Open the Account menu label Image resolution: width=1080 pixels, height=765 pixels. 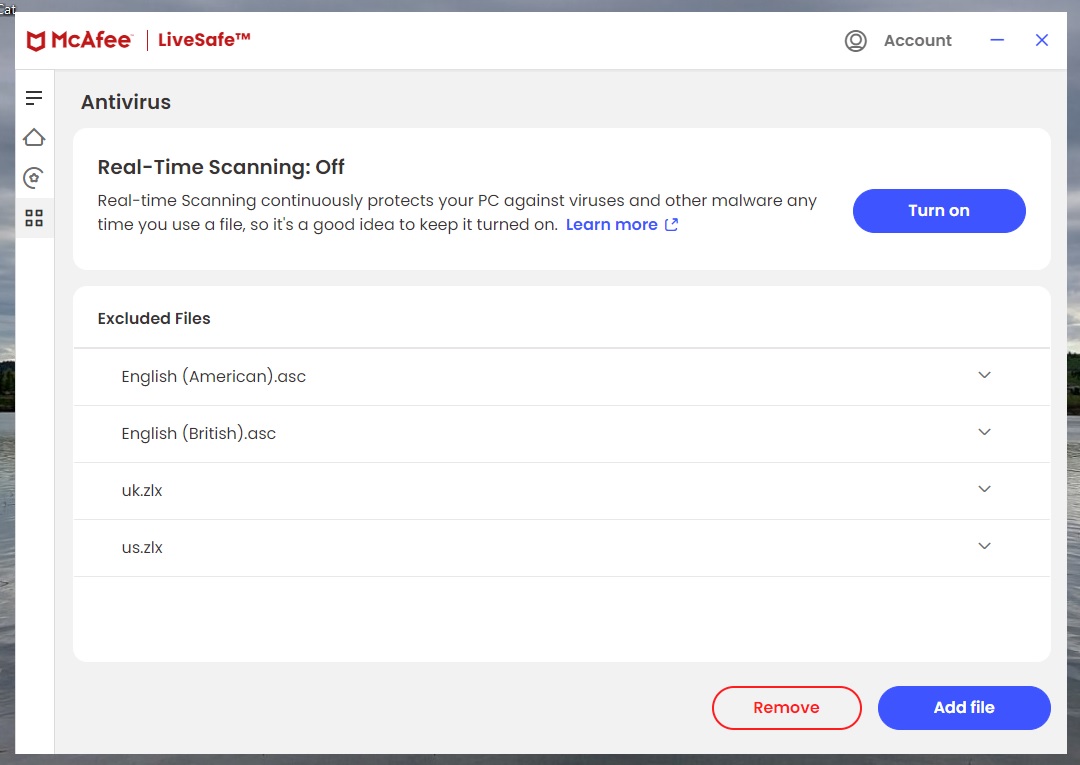[917, 41]
